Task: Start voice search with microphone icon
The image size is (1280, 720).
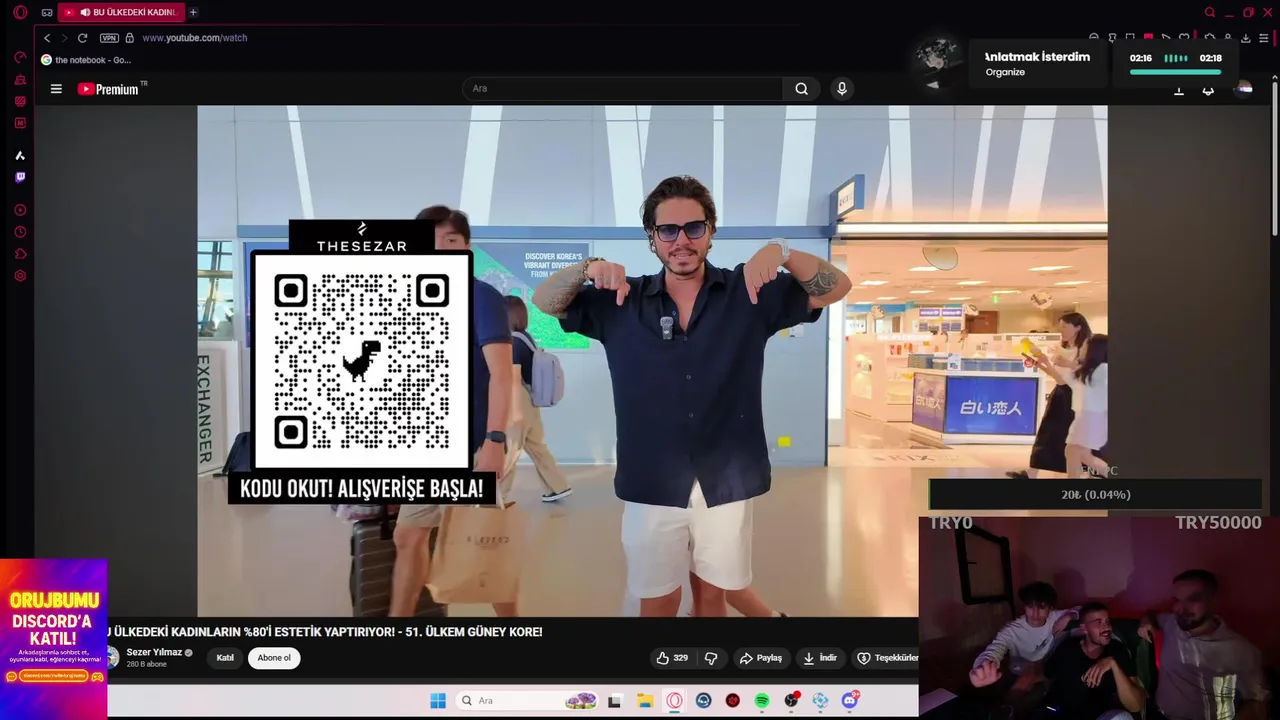Action: pos(842,89)
